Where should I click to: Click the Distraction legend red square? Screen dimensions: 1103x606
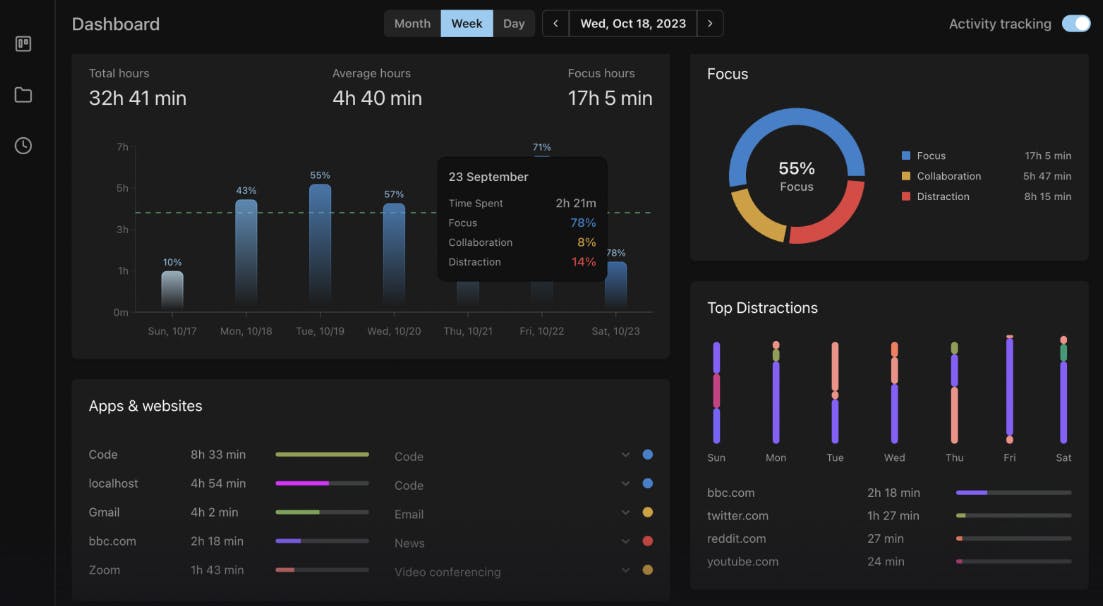click(906, 196)
